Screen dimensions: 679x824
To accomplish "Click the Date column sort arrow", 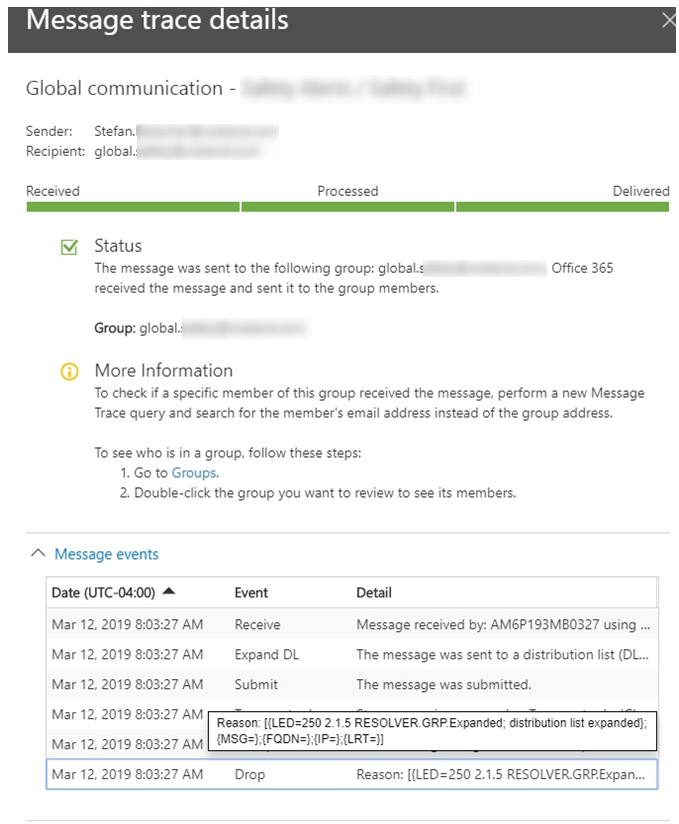I will (168, 592).
